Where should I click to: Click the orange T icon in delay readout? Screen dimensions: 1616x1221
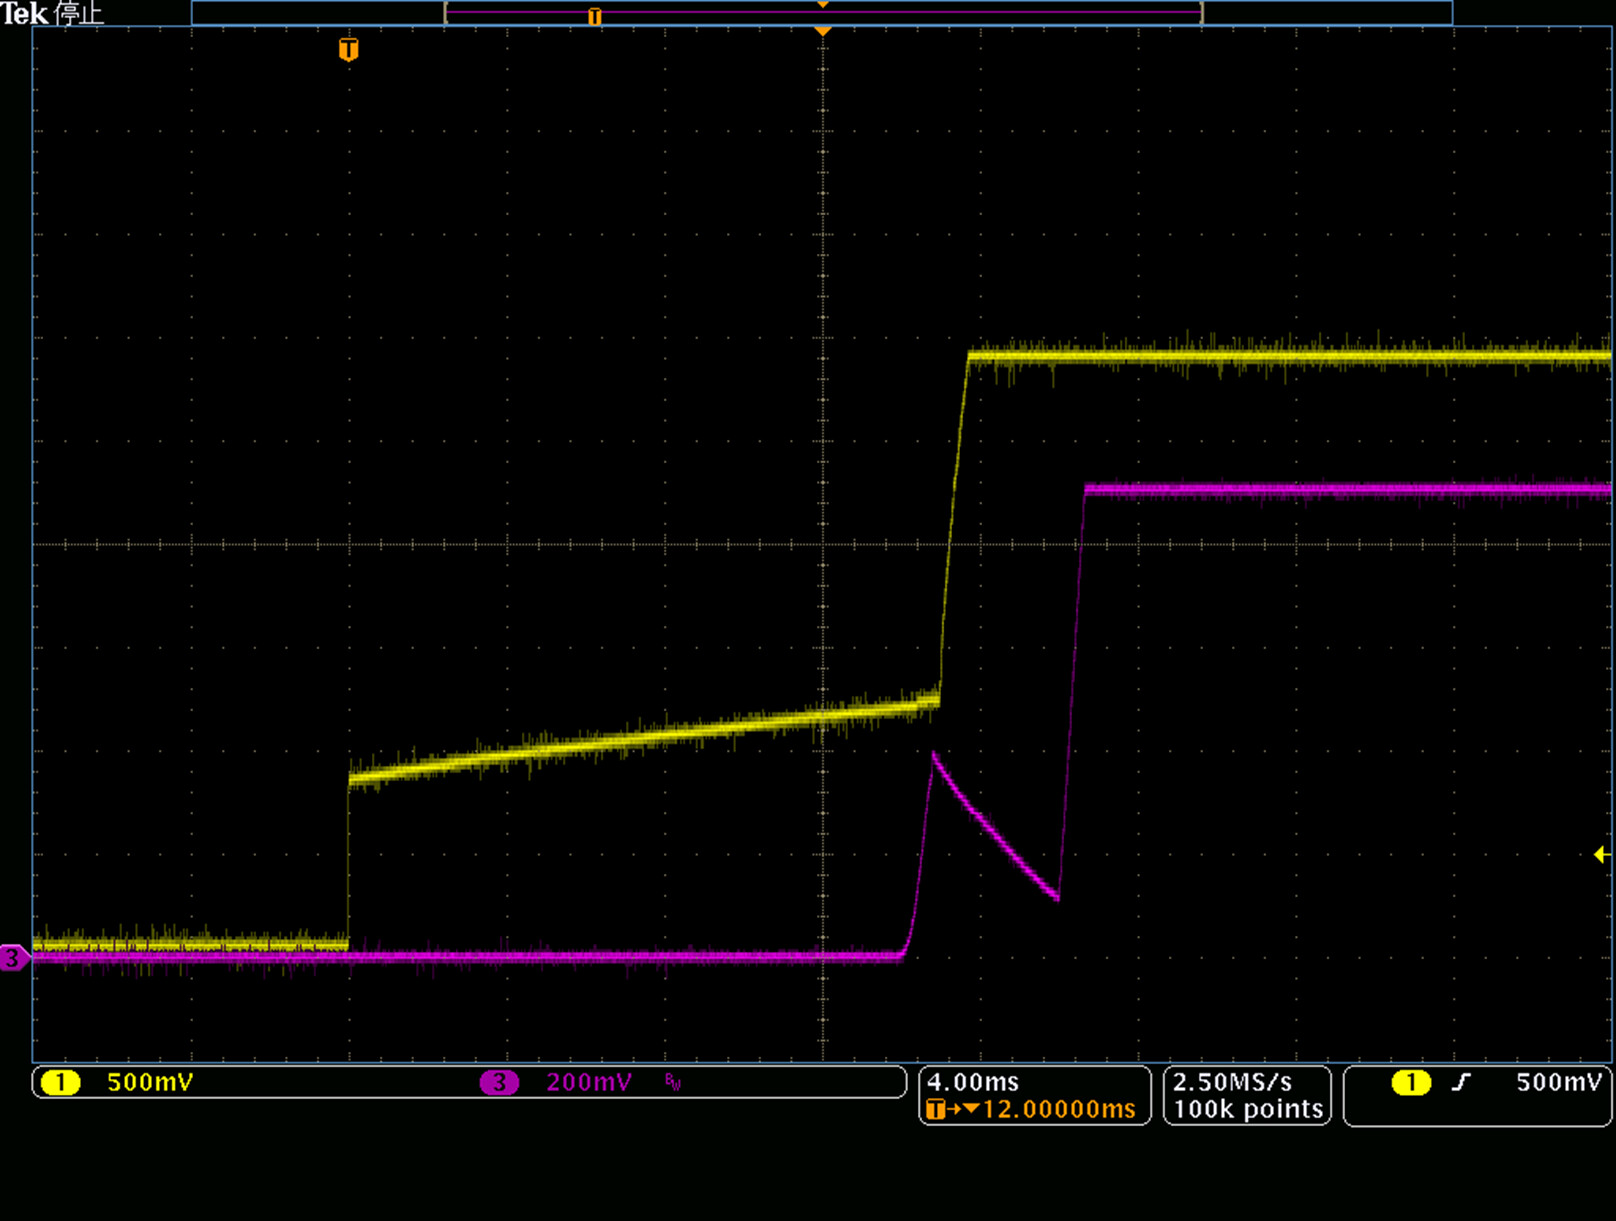935,1109
